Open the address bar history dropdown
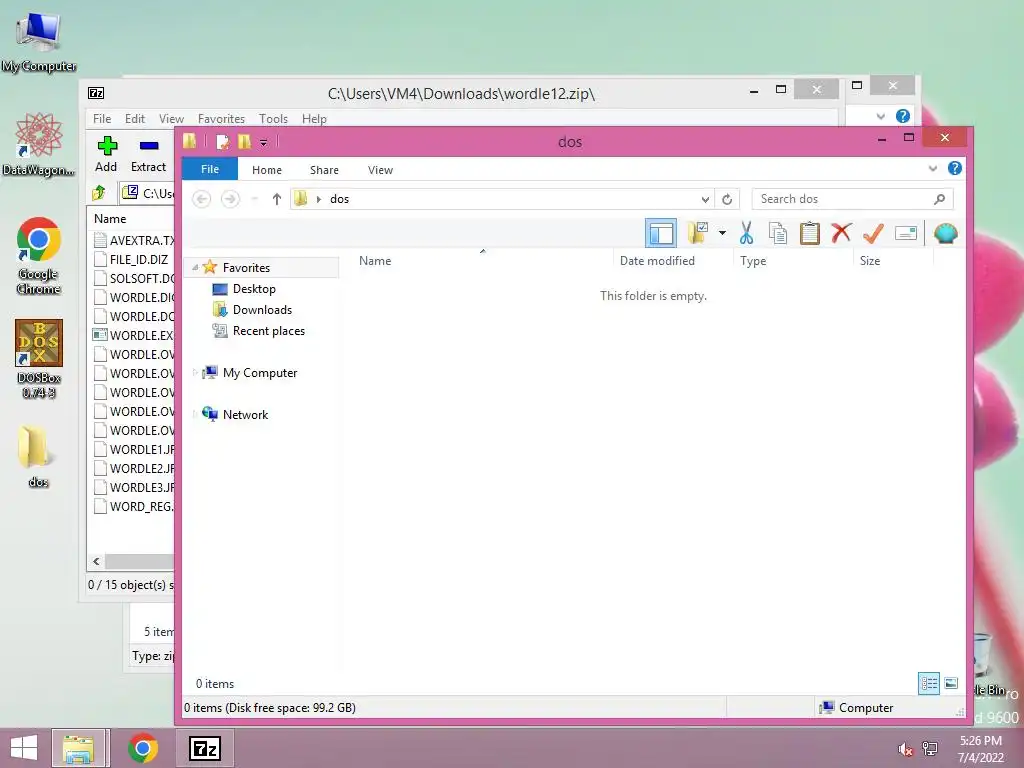Screen dimensions: 1024x768 [705, 199]
